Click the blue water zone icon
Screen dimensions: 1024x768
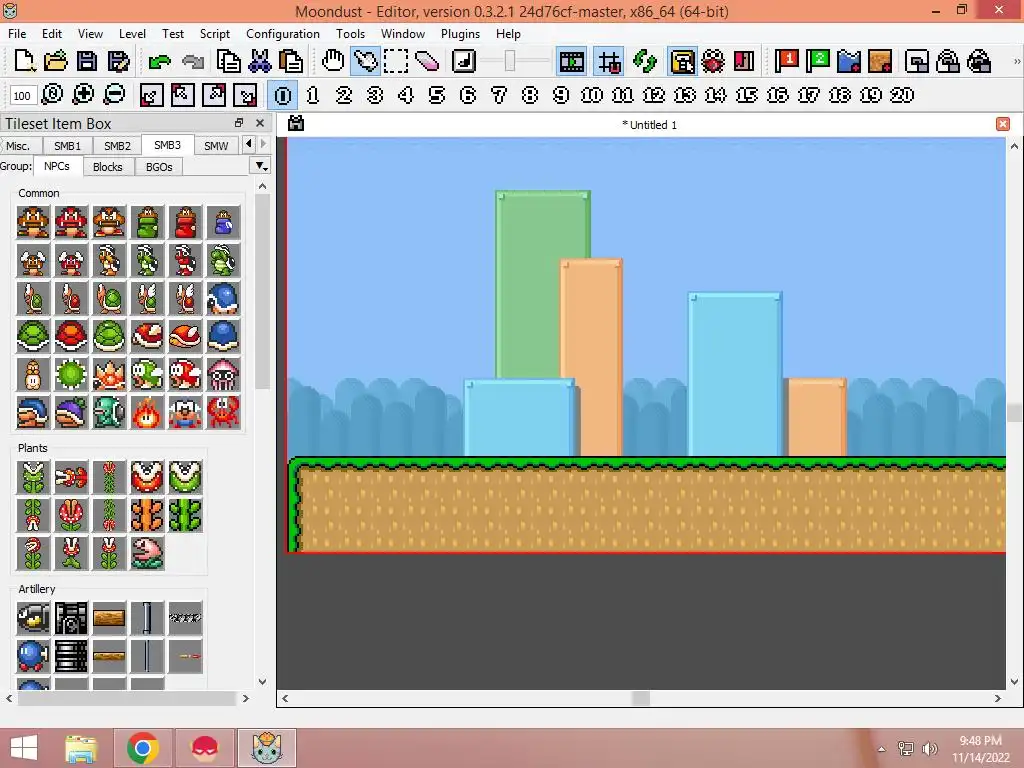[x=849, y=61]
